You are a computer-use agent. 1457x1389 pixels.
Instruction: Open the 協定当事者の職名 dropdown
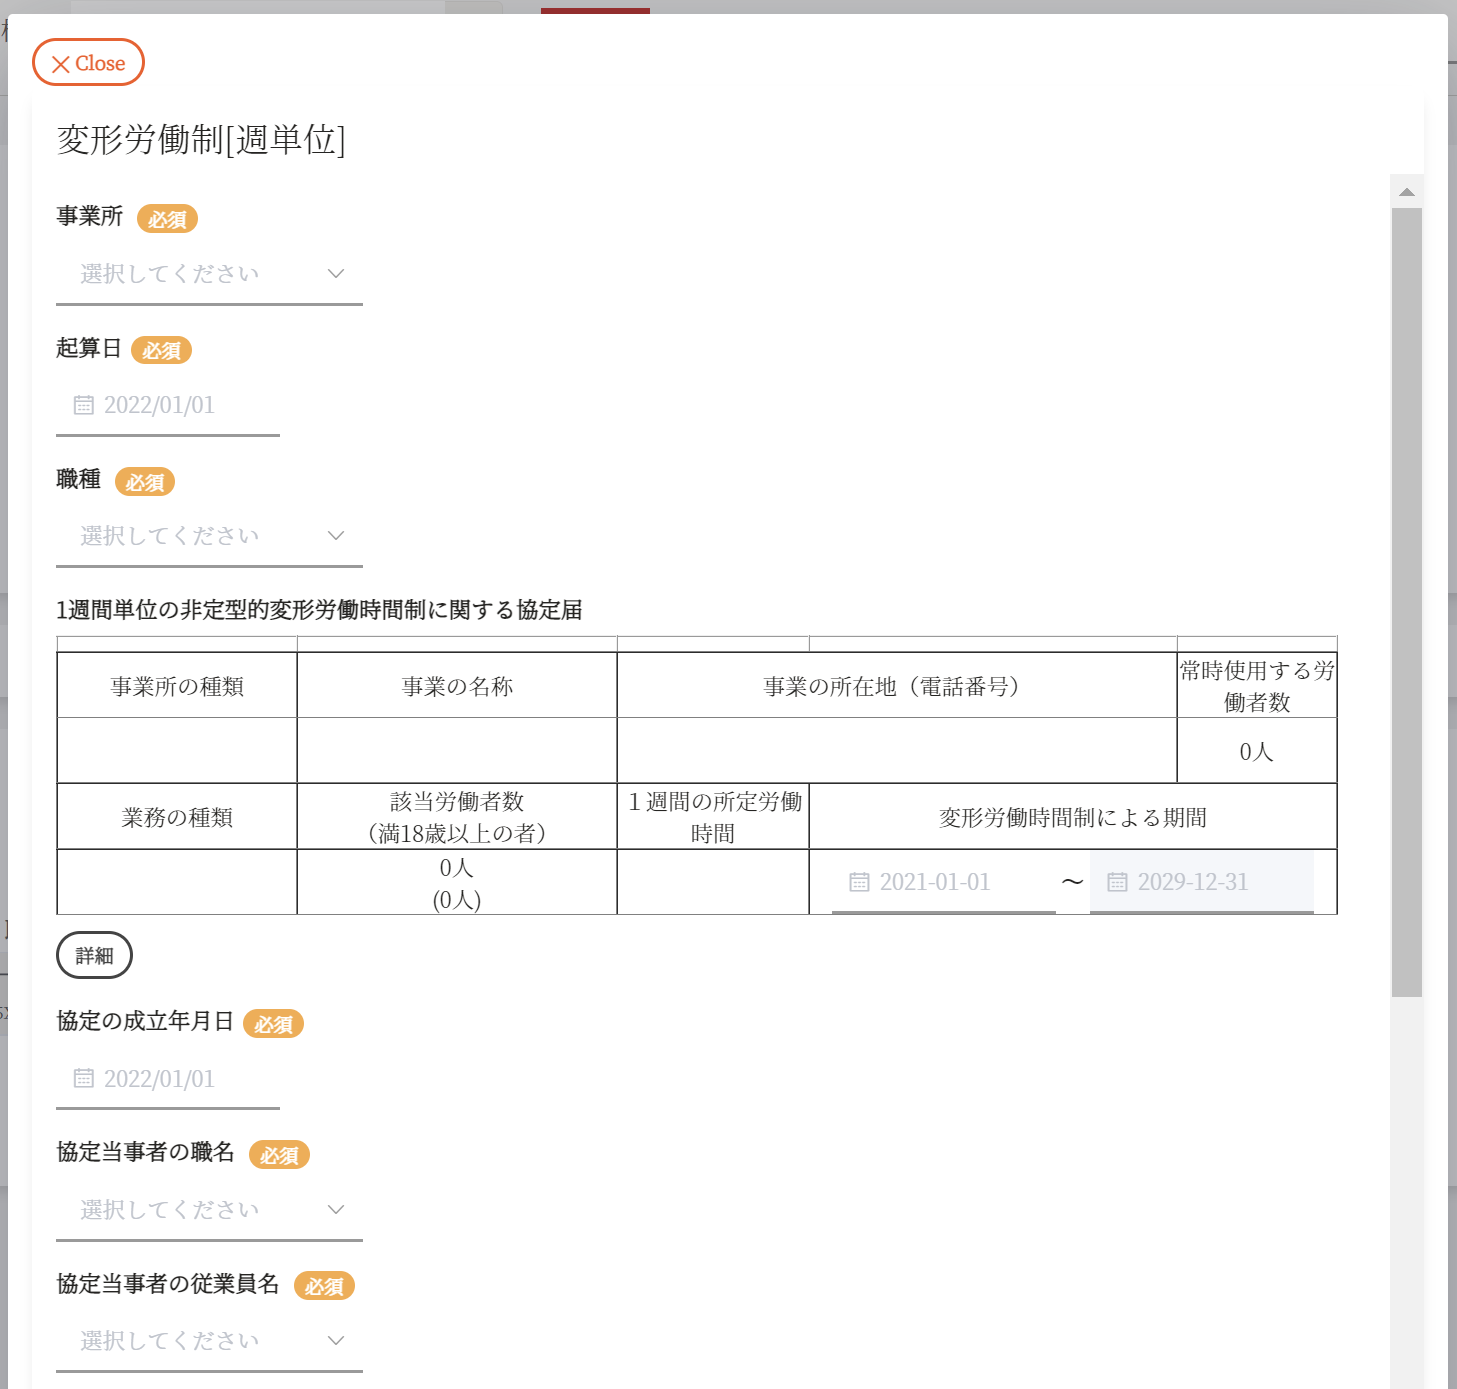(x=209, y=1210)
